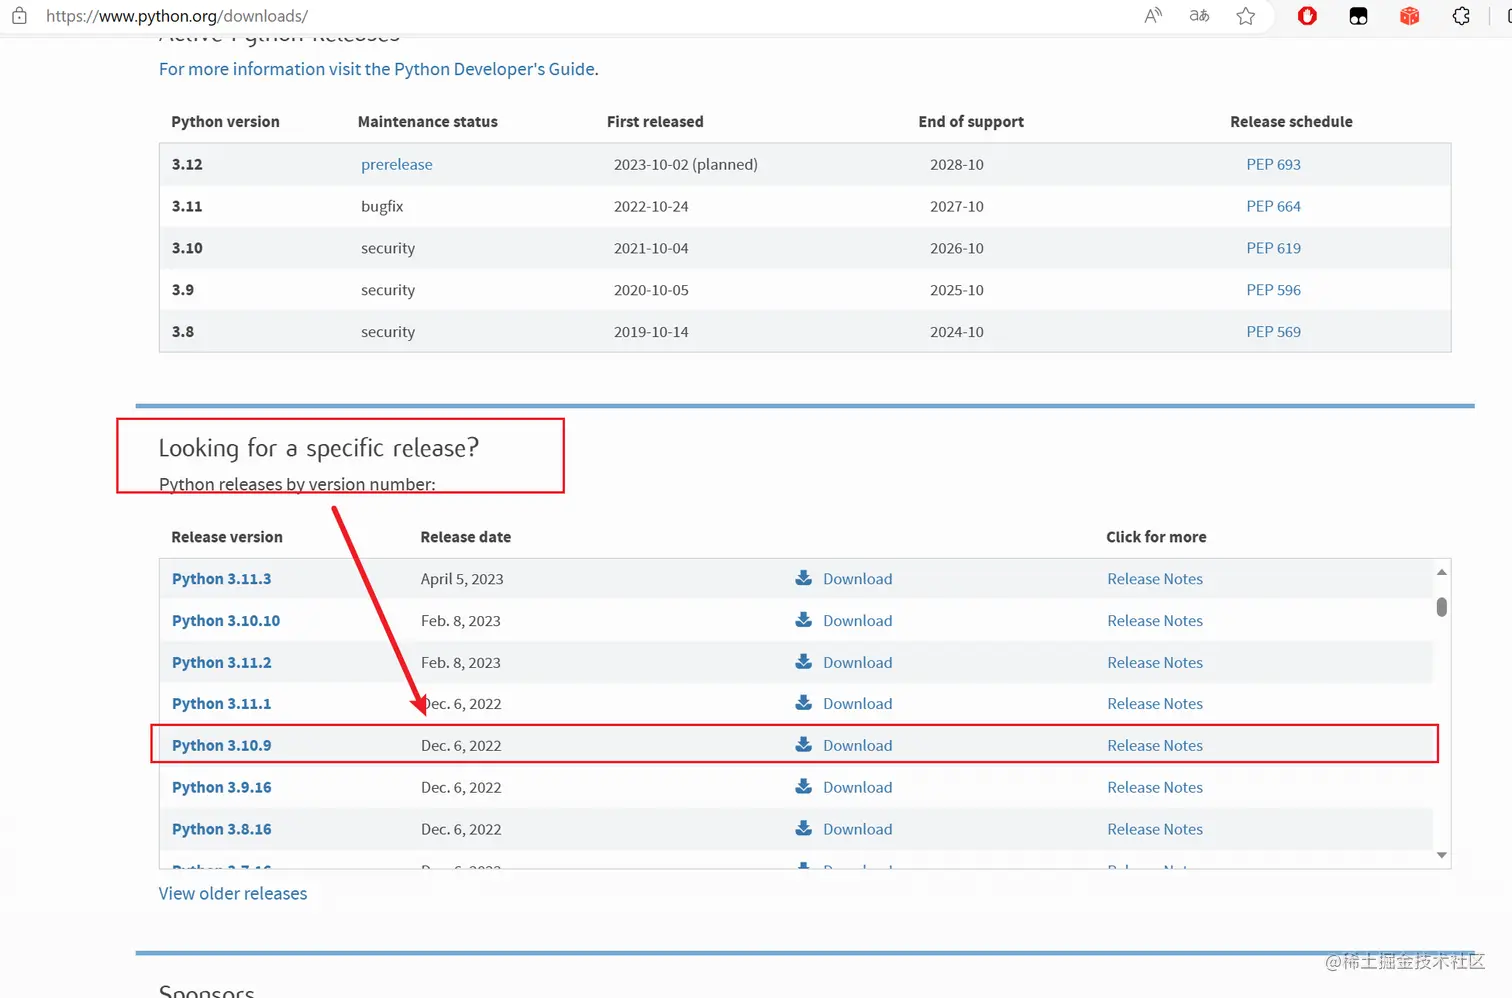
Task: Open the Read Aloud icon in address bar
Action: [1153, 16]
